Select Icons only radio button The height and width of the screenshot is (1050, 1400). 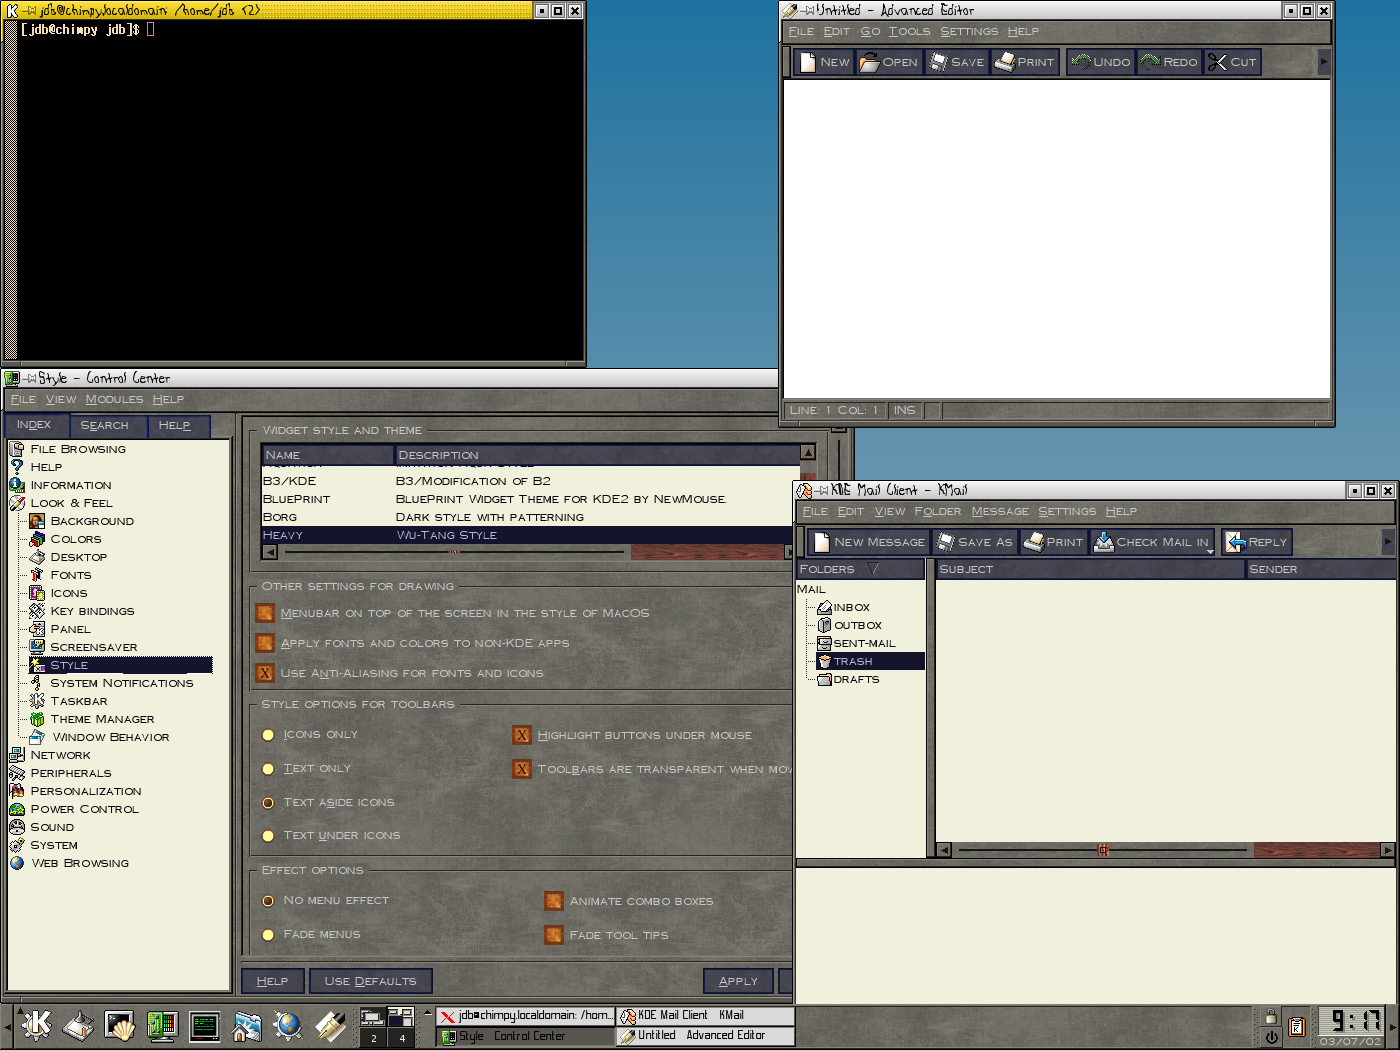click(x=268, y=735)
